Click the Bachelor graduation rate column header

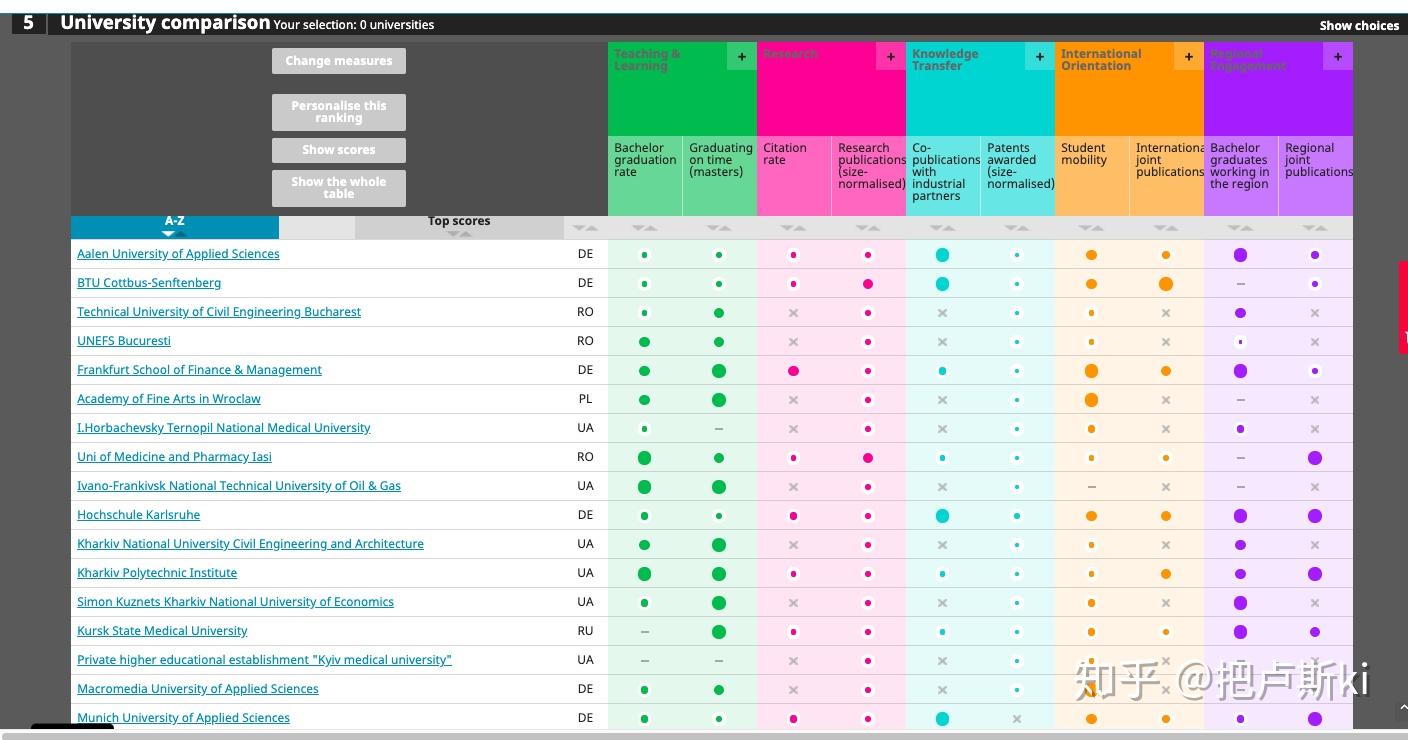coord(645,176)
